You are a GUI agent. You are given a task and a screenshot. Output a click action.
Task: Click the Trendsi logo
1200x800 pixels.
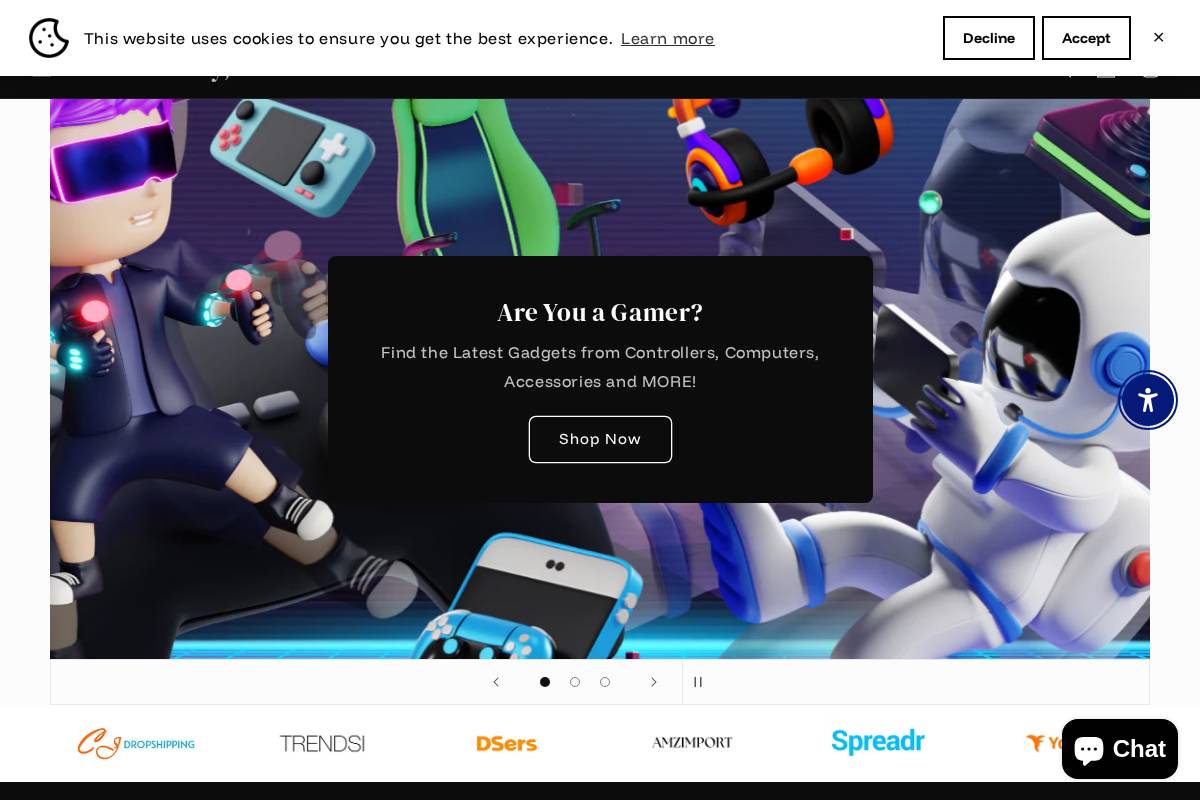[322, 743]
